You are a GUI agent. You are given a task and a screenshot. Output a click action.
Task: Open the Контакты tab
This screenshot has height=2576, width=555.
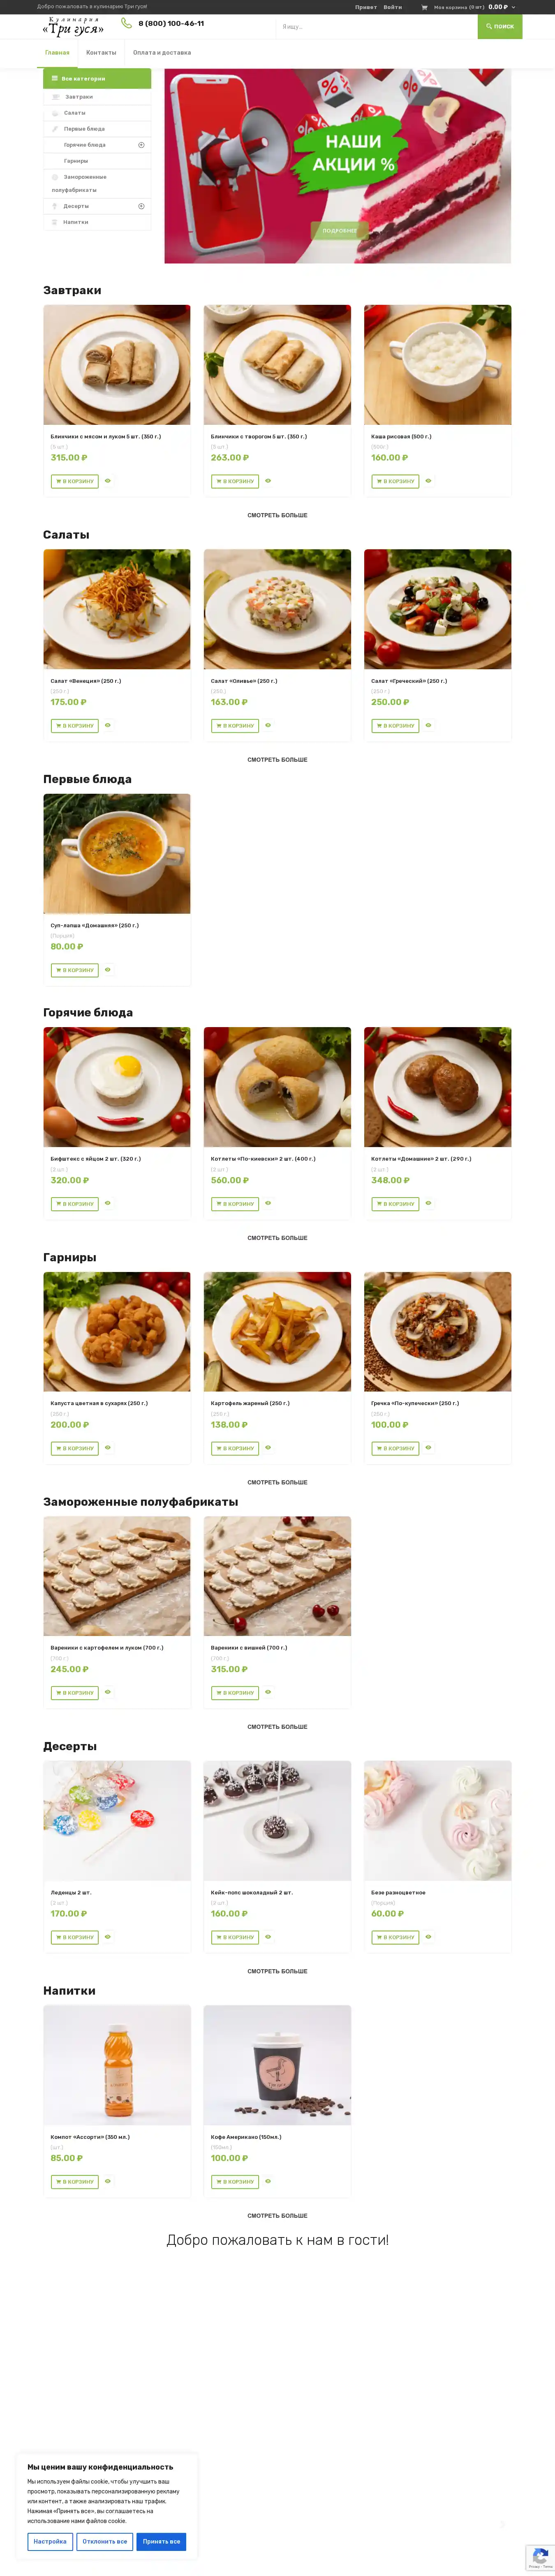coord(101,53)
